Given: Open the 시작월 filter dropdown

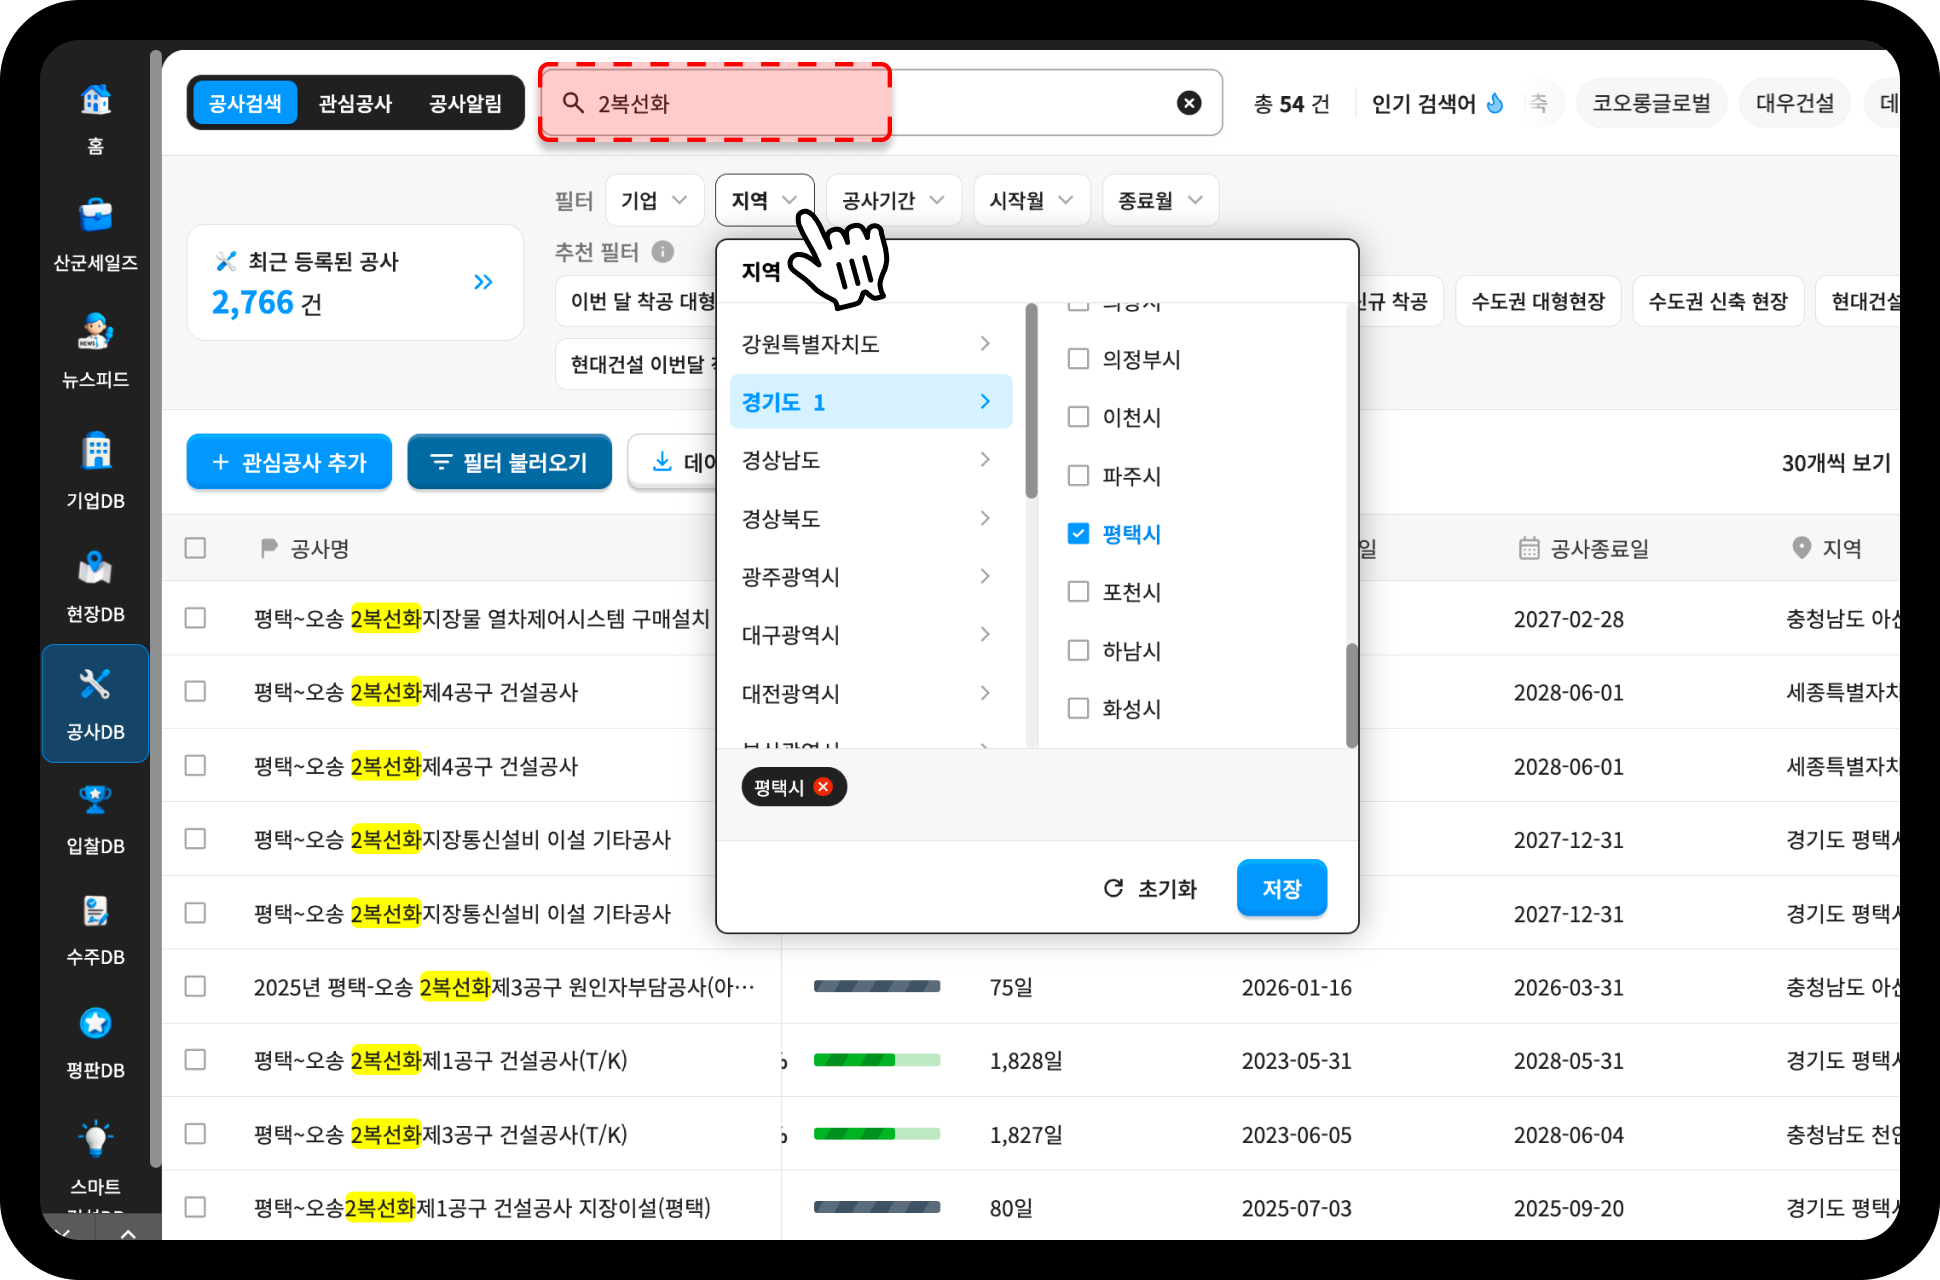Looking at the screenshot, I should point(1031,200).
